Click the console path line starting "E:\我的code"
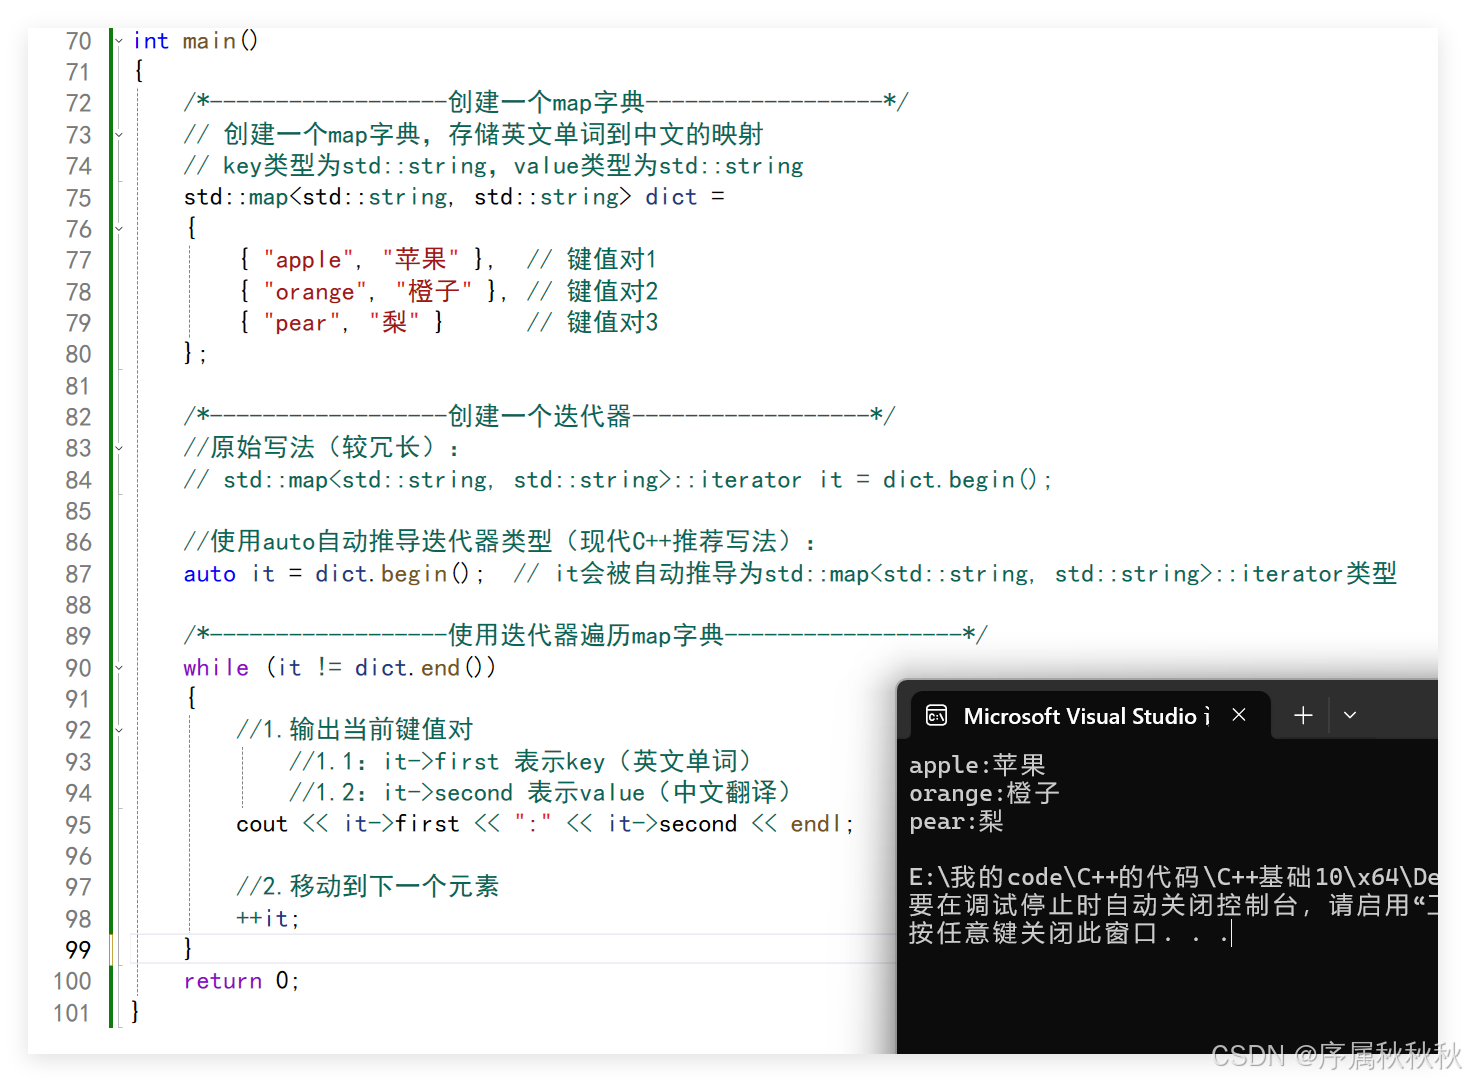Image resolution: width=1466 pixels, height=1082 pixels. click(x=1173, y=877)
